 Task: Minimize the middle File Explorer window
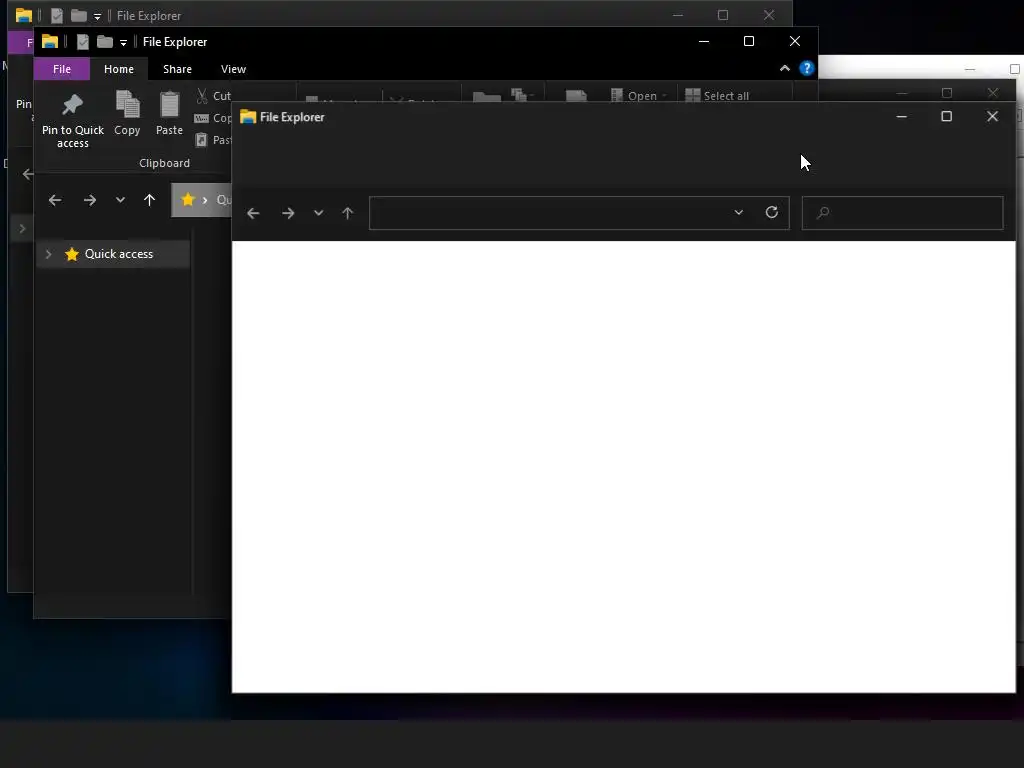click(704, 41)
